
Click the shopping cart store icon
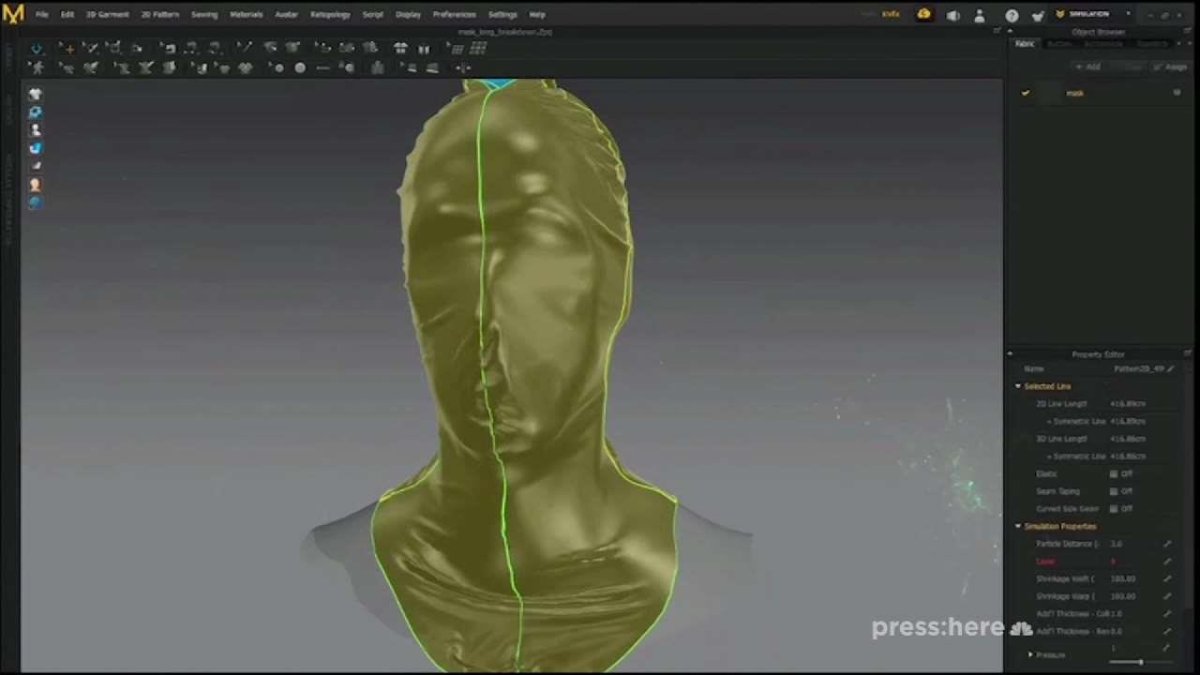pos(1038,15)
